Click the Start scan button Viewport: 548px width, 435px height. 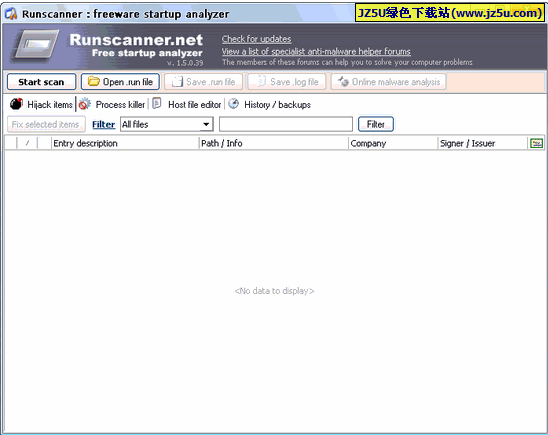pyautogui.click(x=41, y=82)
